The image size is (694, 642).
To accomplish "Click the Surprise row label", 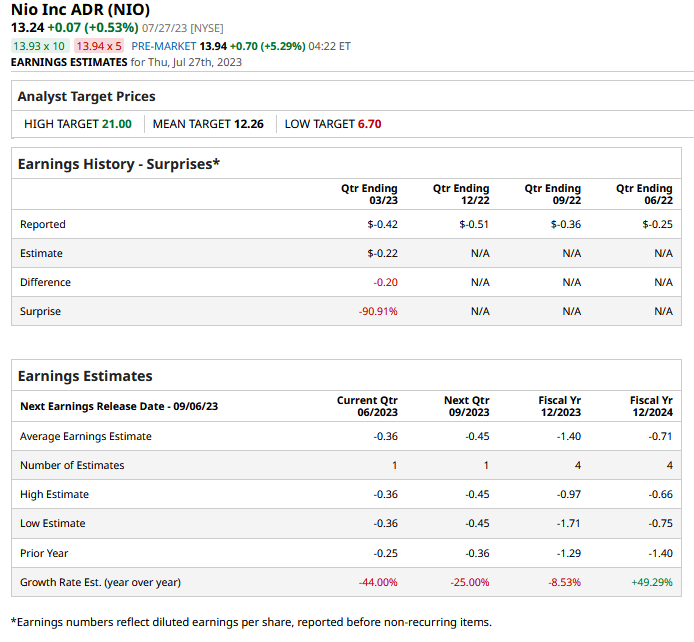I will pyautogui.click(x=40, y=311).
